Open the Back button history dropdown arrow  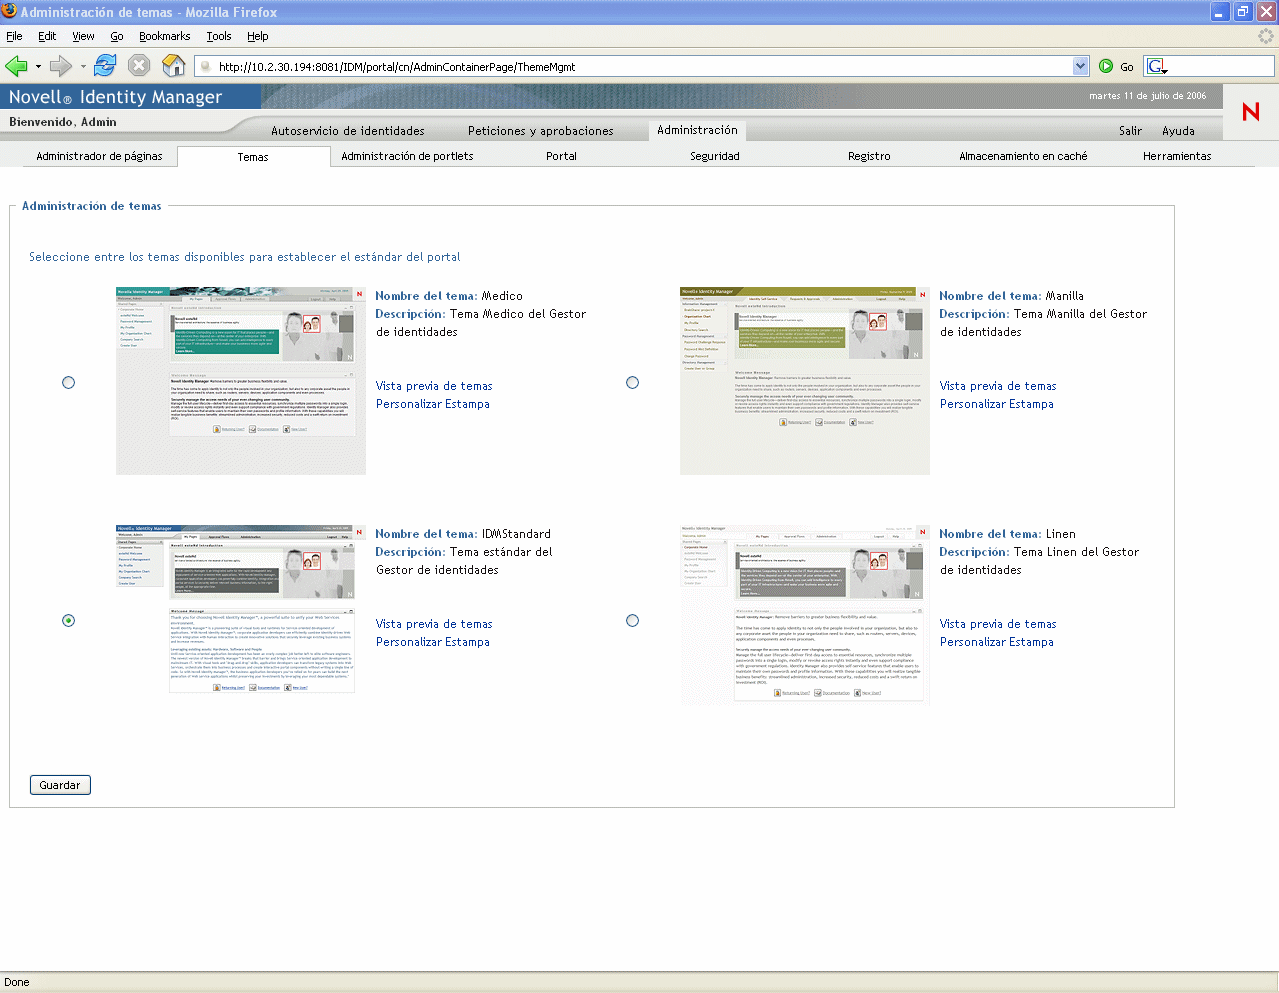pyautogui.click(x=38, y=67)
